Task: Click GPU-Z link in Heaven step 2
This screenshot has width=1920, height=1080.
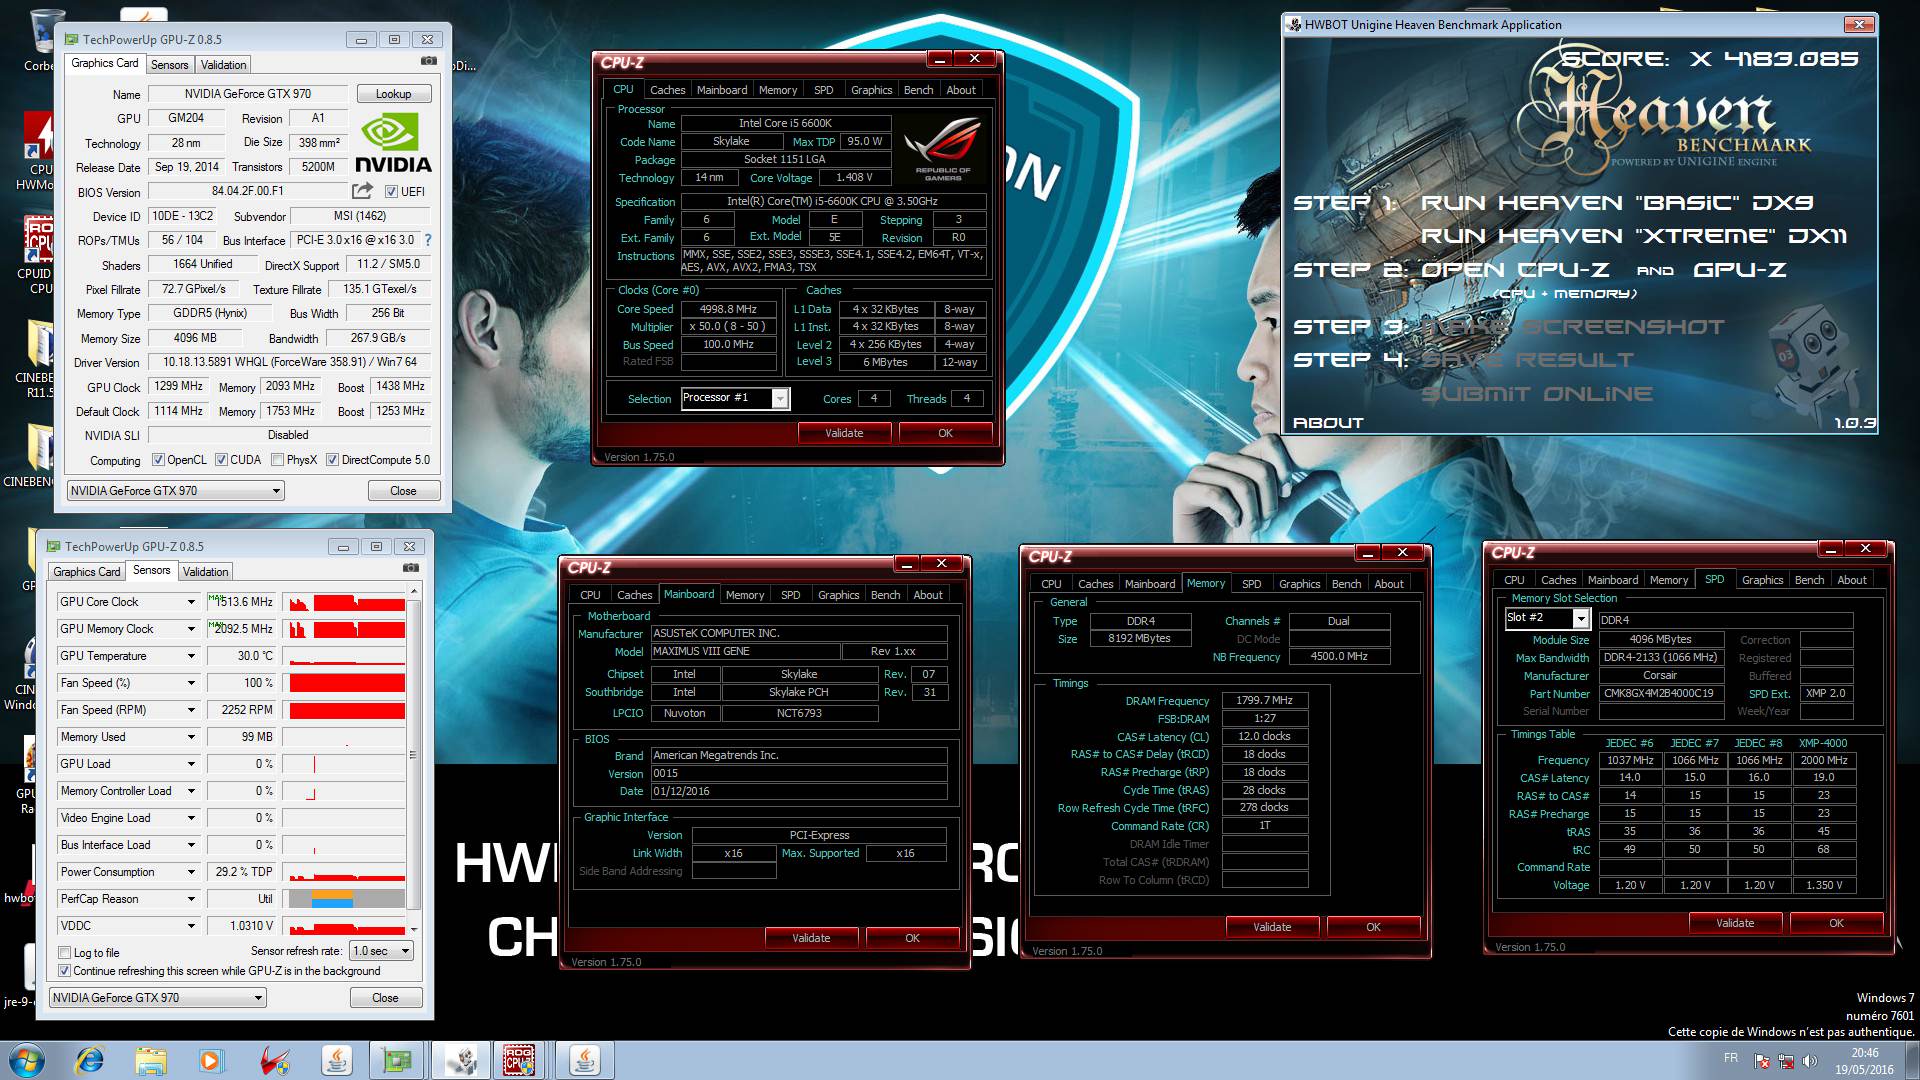Action: [1740, 270]
